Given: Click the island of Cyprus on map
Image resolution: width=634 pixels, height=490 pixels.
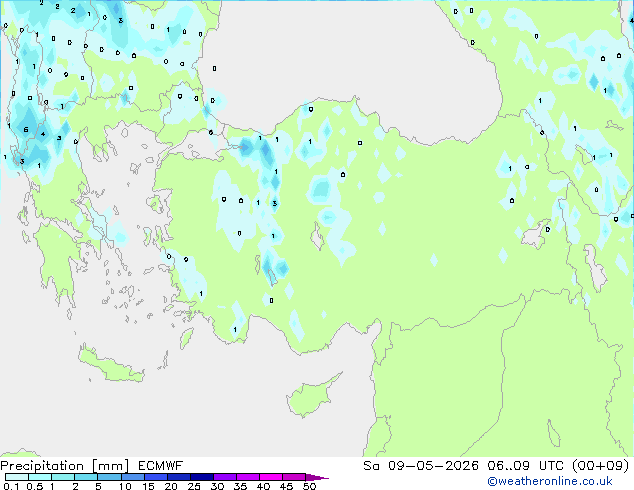Looking at the screenshot, I should 311,397.
